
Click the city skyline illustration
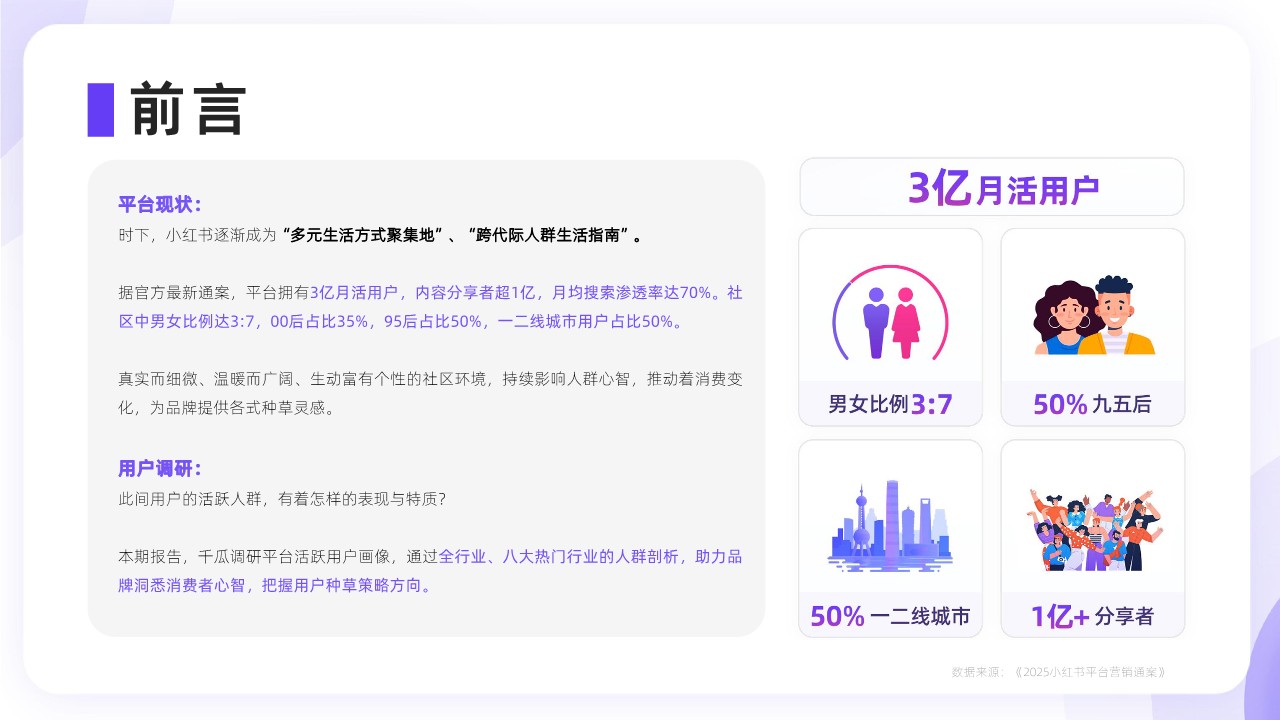tap(890, 526)
